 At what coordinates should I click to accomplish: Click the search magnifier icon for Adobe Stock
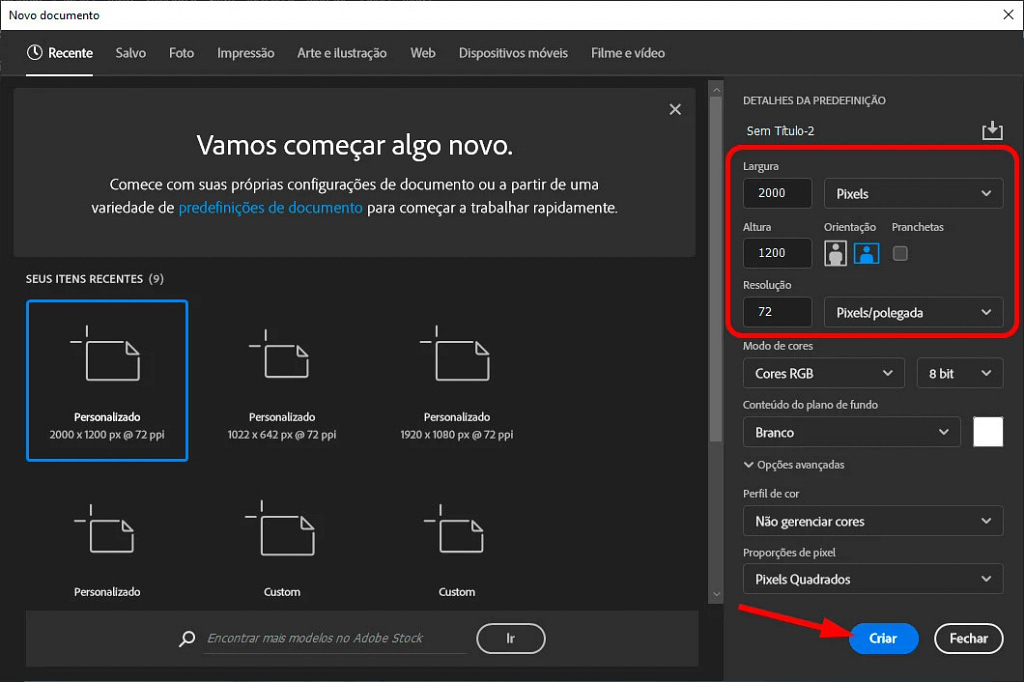(x=186, y=638)
